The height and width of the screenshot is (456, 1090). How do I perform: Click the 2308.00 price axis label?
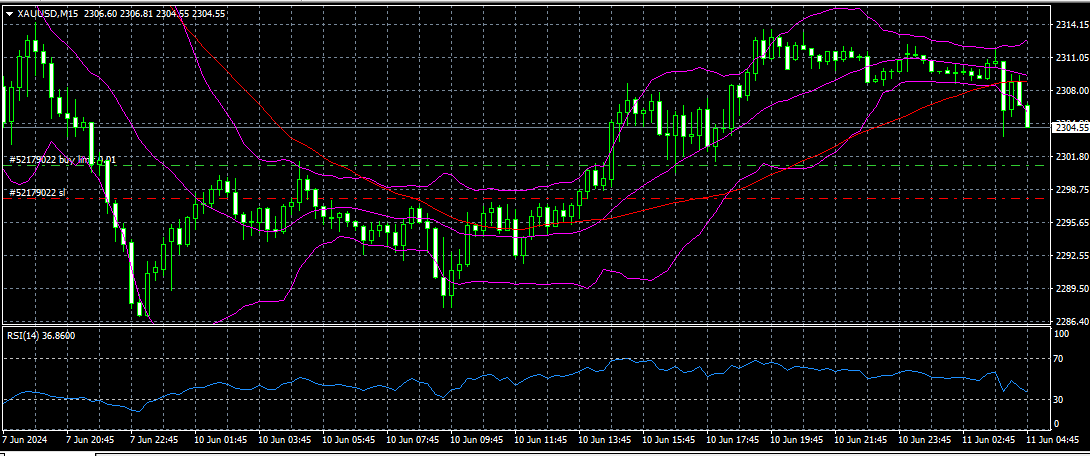tap(1071, 90)
